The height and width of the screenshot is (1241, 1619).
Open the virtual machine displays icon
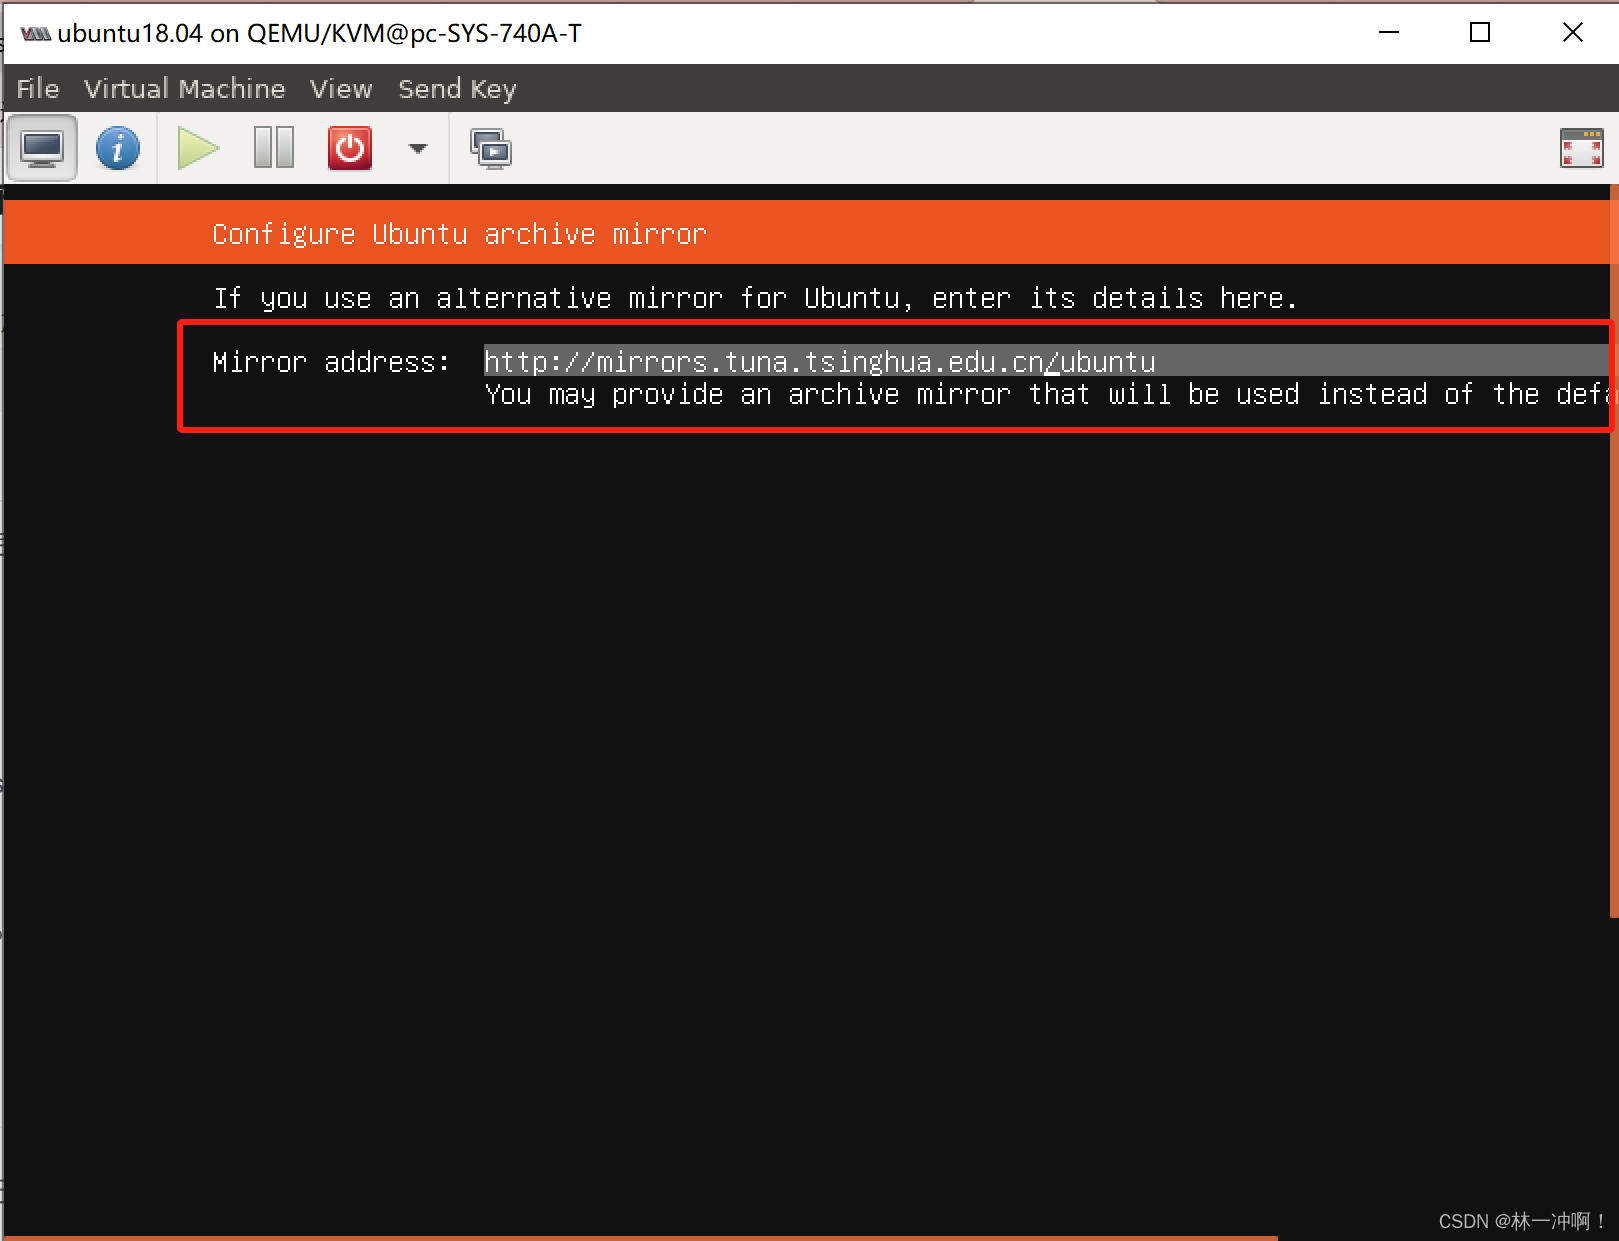click(x=491, y=147)
